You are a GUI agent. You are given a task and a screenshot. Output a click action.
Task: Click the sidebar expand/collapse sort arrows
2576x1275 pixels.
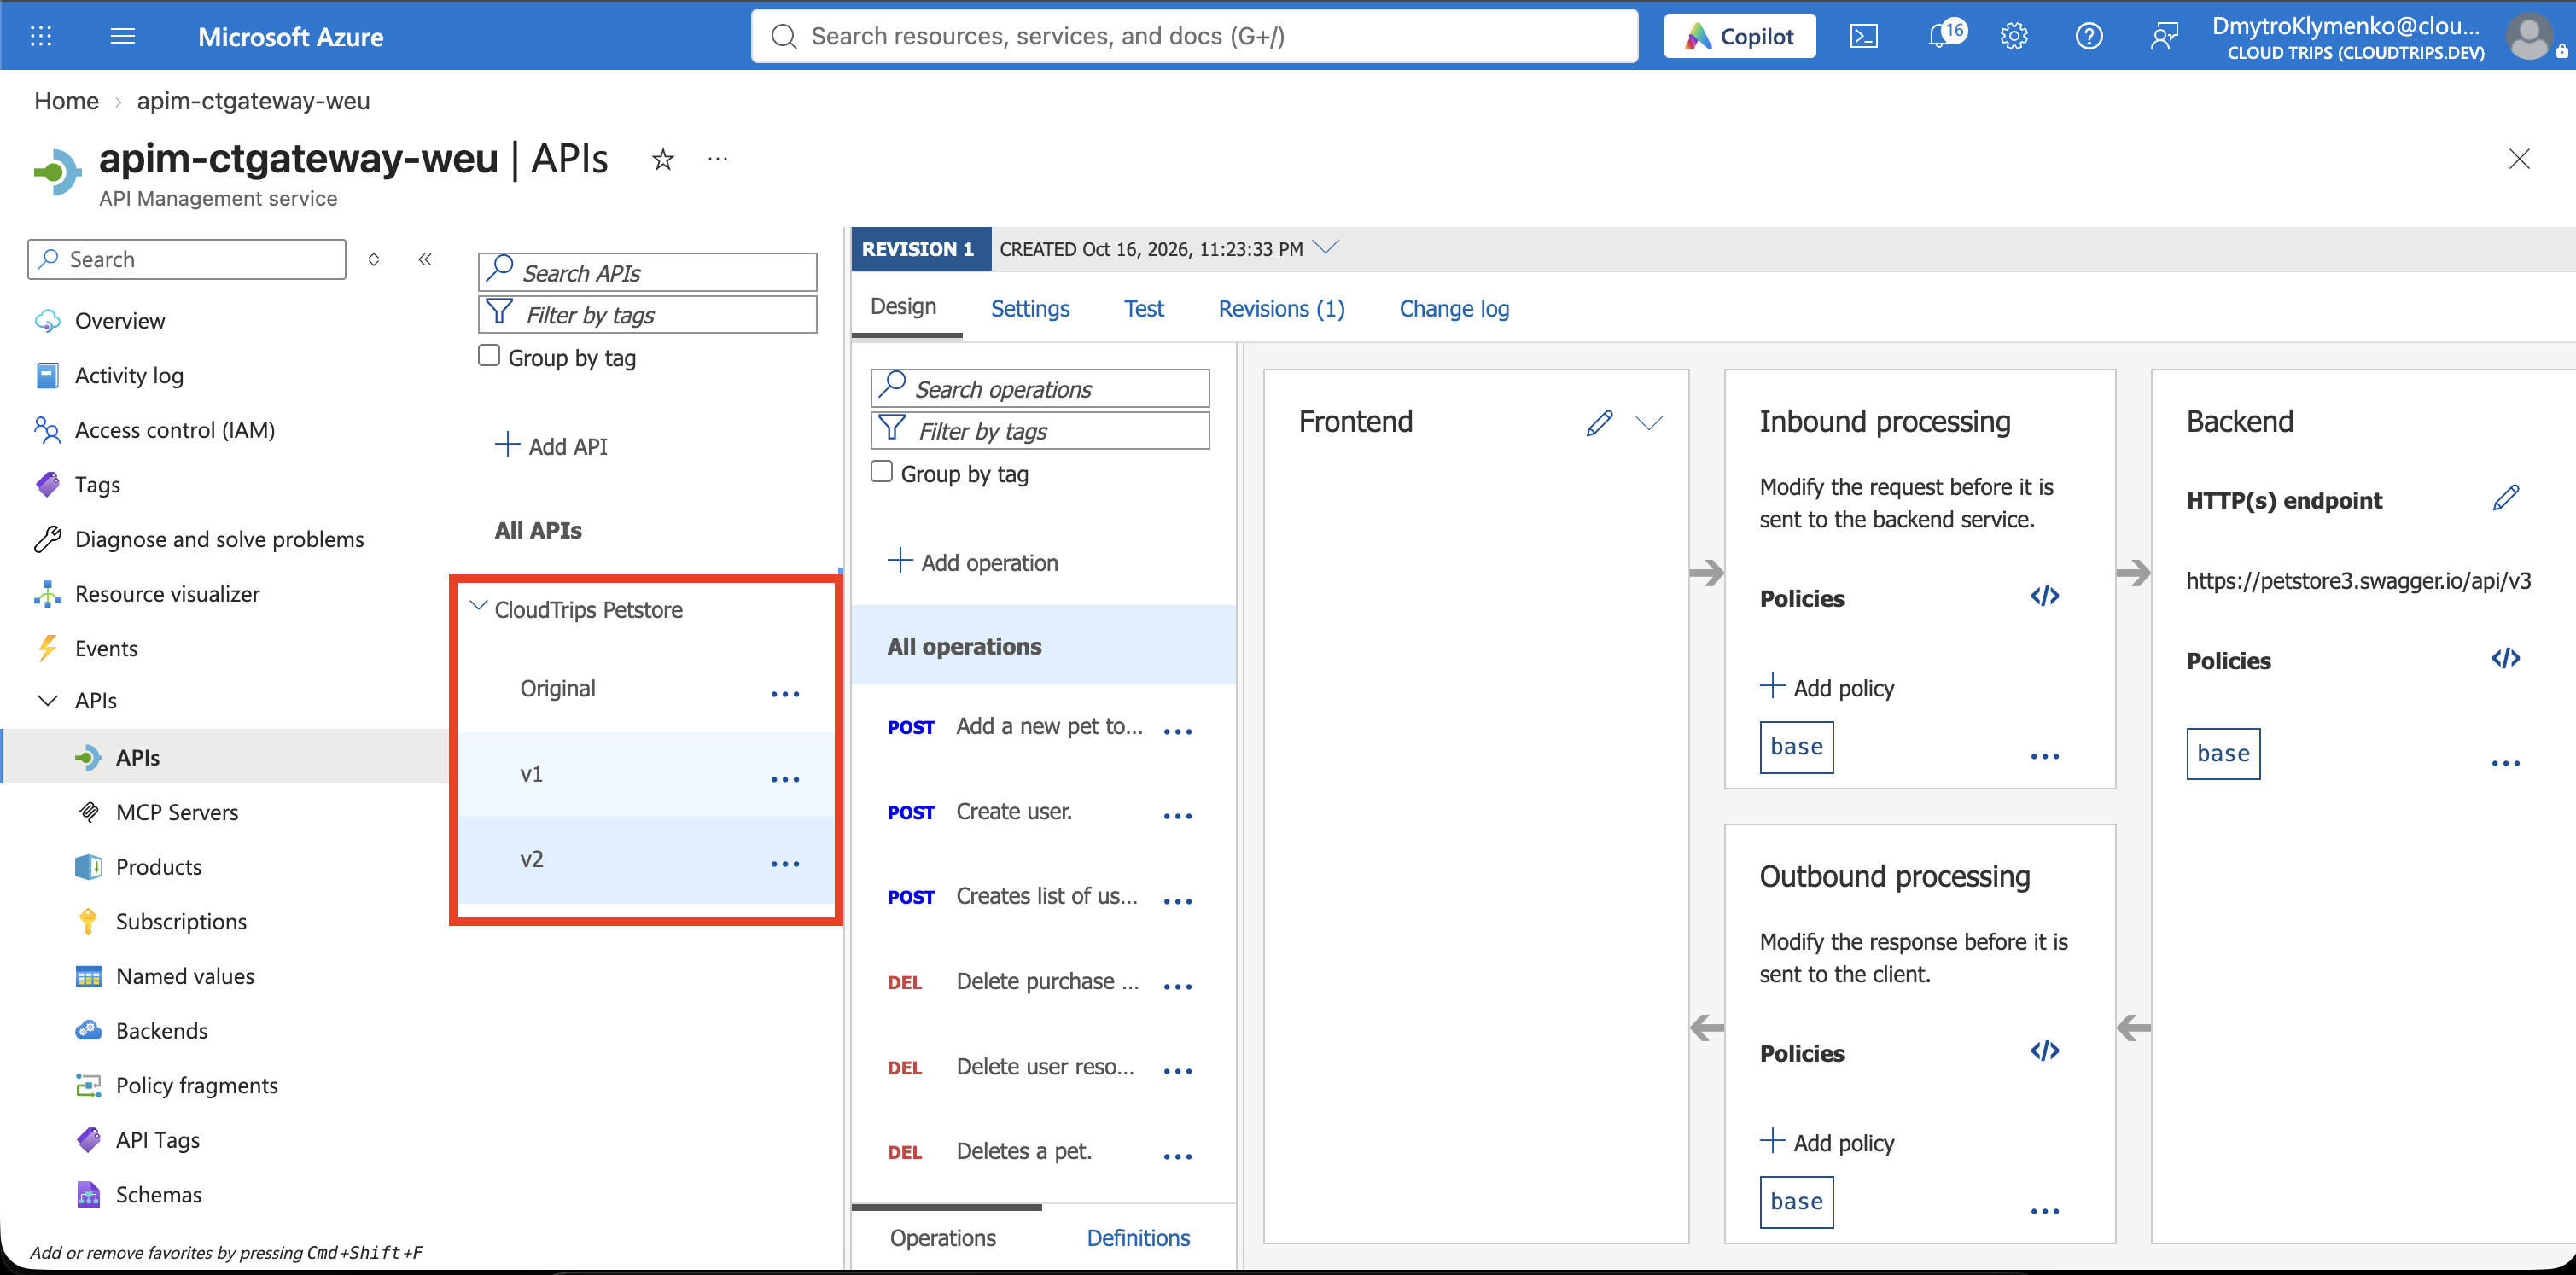coord(374,259)
